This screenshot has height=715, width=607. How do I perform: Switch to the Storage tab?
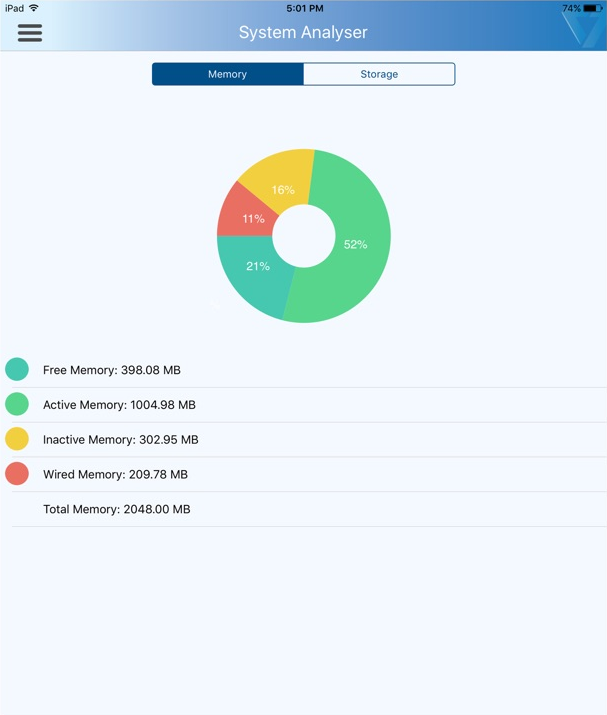pyautogui.click(x=379, y=74)
